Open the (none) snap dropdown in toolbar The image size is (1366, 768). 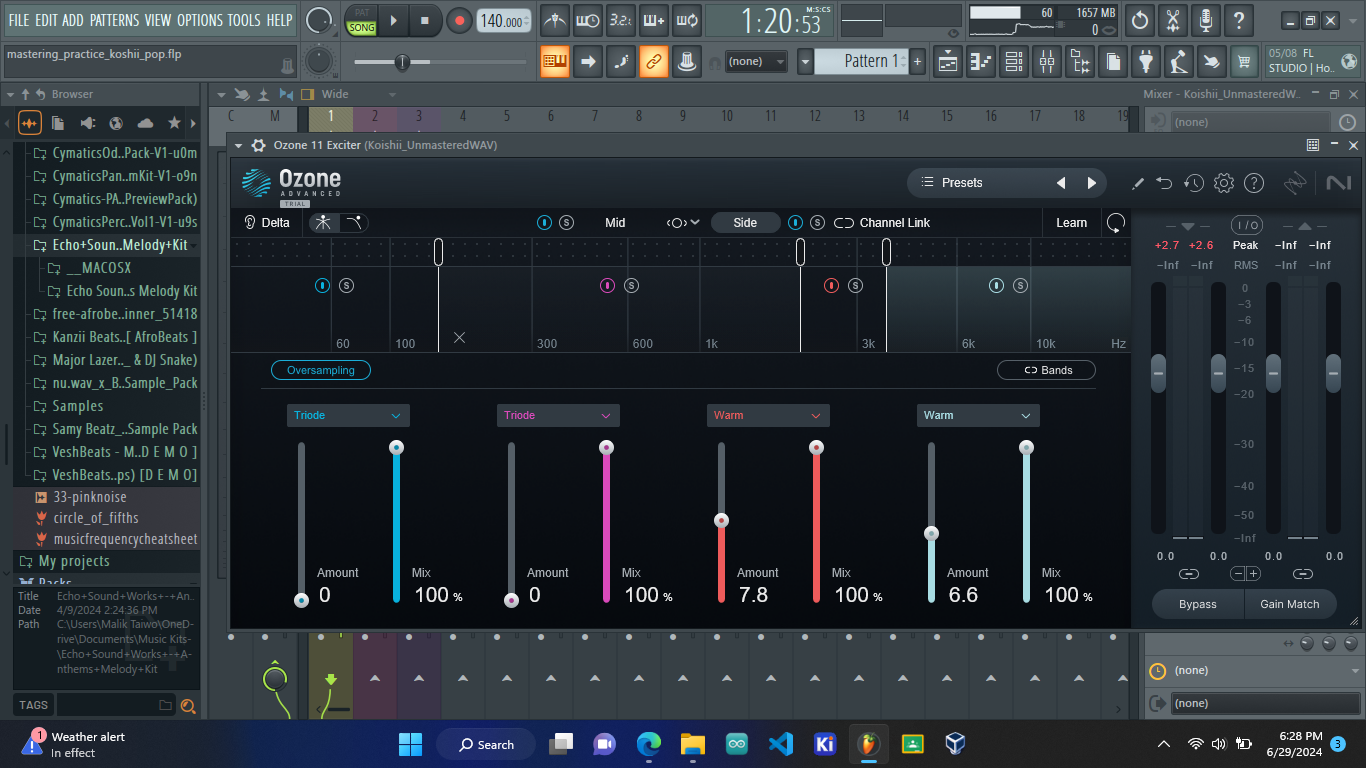[x=755, y=62]
